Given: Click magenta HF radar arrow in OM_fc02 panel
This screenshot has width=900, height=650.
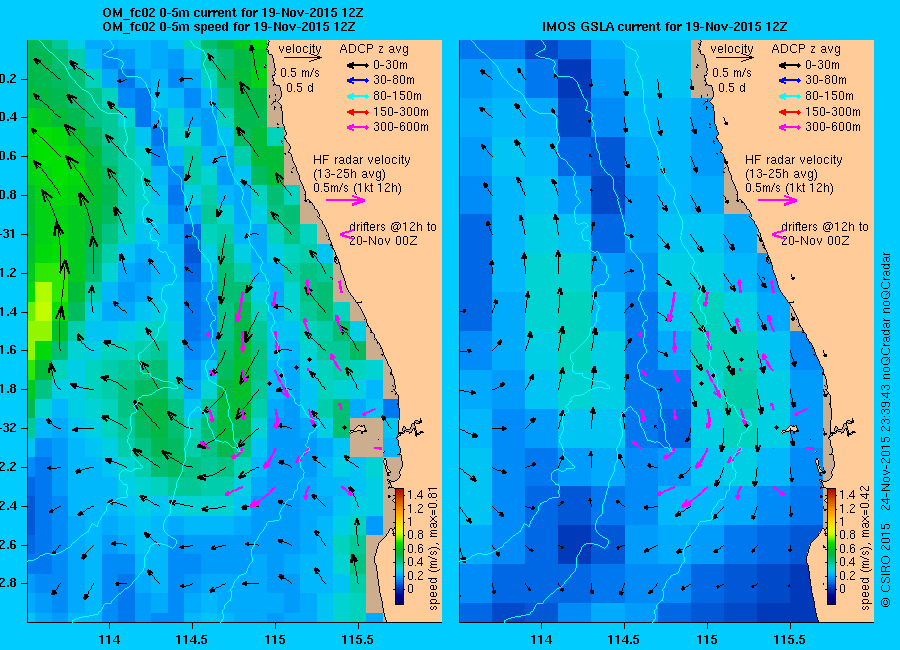Looking at the screenshot, I should coord(346,200).
